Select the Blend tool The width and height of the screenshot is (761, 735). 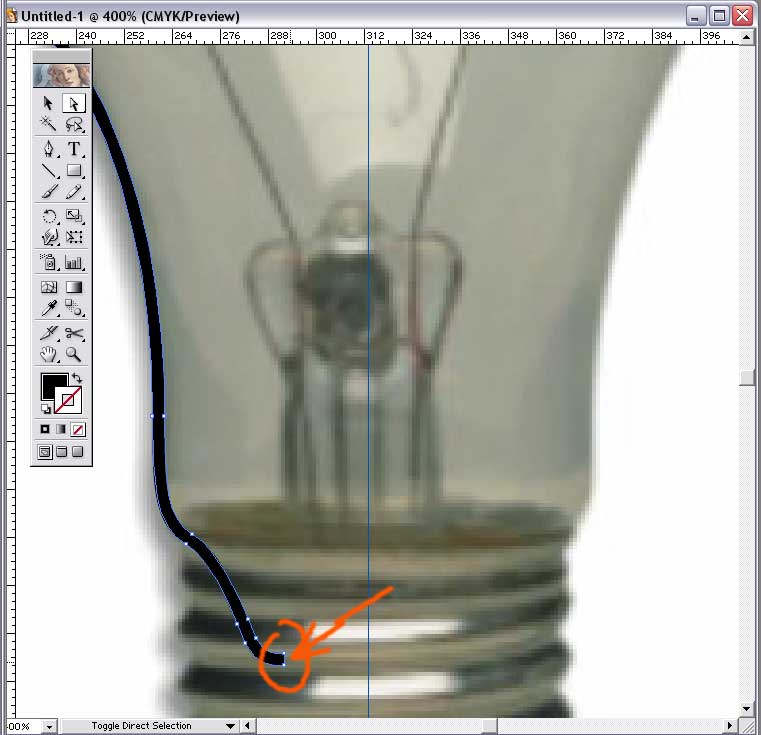74,308
